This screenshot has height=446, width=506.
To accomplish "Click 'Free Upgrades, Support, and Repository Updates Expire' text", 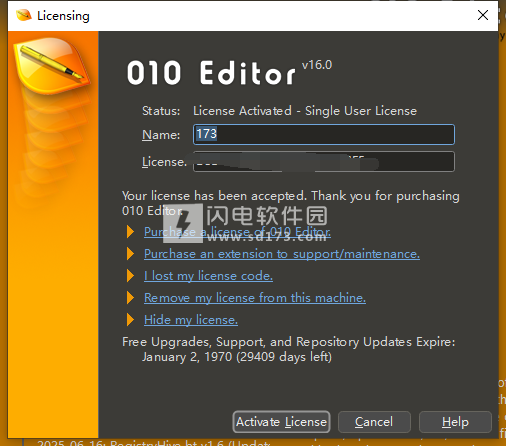I will pyautogui.click(x=288, y=342).
